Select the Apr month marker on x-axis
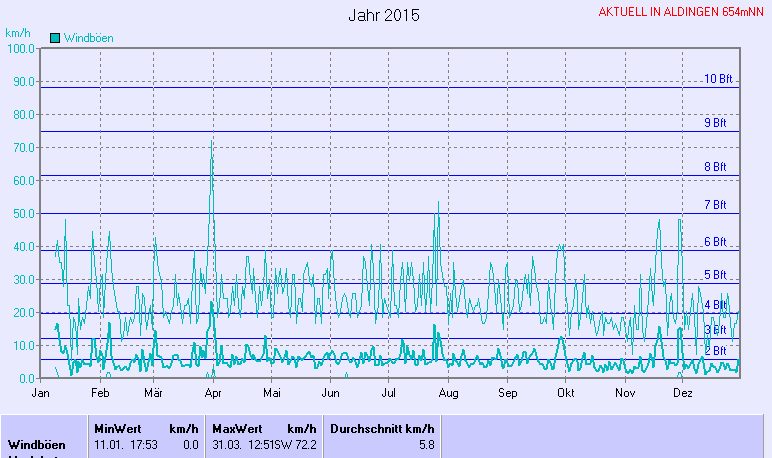Image resolution: width=772 pixels, height=458 pixels. pos(212,394)
